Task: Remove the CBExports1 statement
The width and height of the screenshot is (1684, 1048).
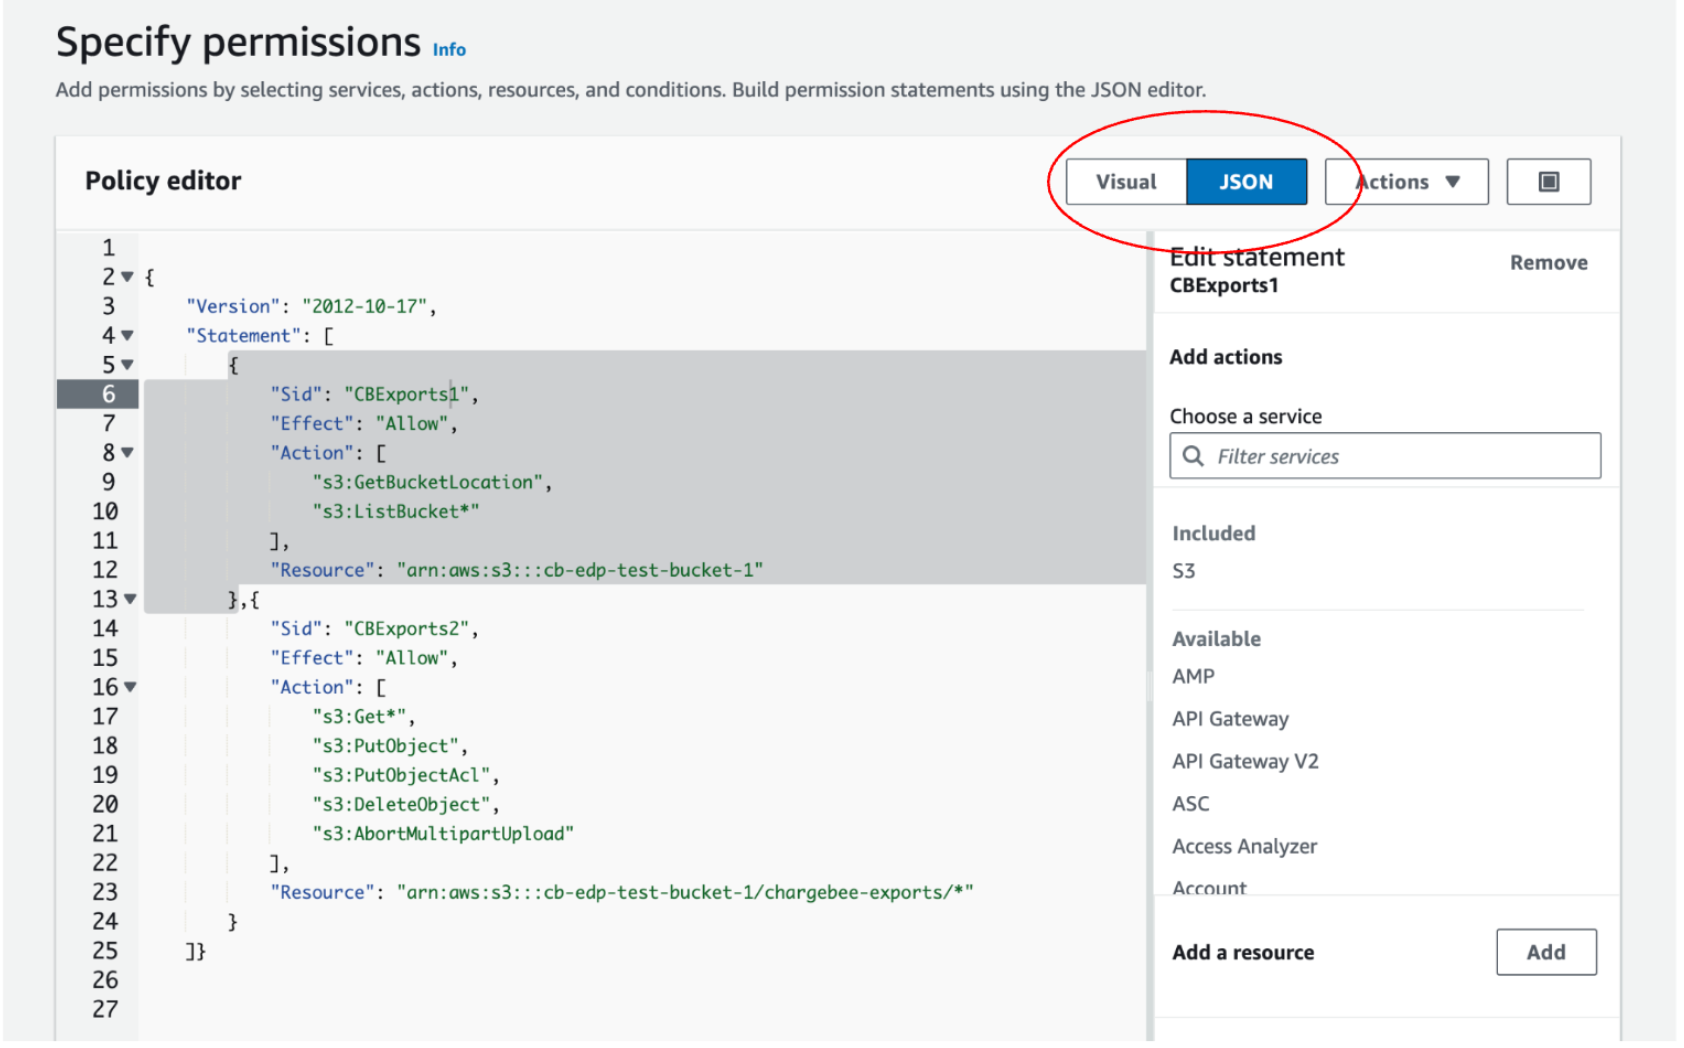Action: pos(1547,263)
